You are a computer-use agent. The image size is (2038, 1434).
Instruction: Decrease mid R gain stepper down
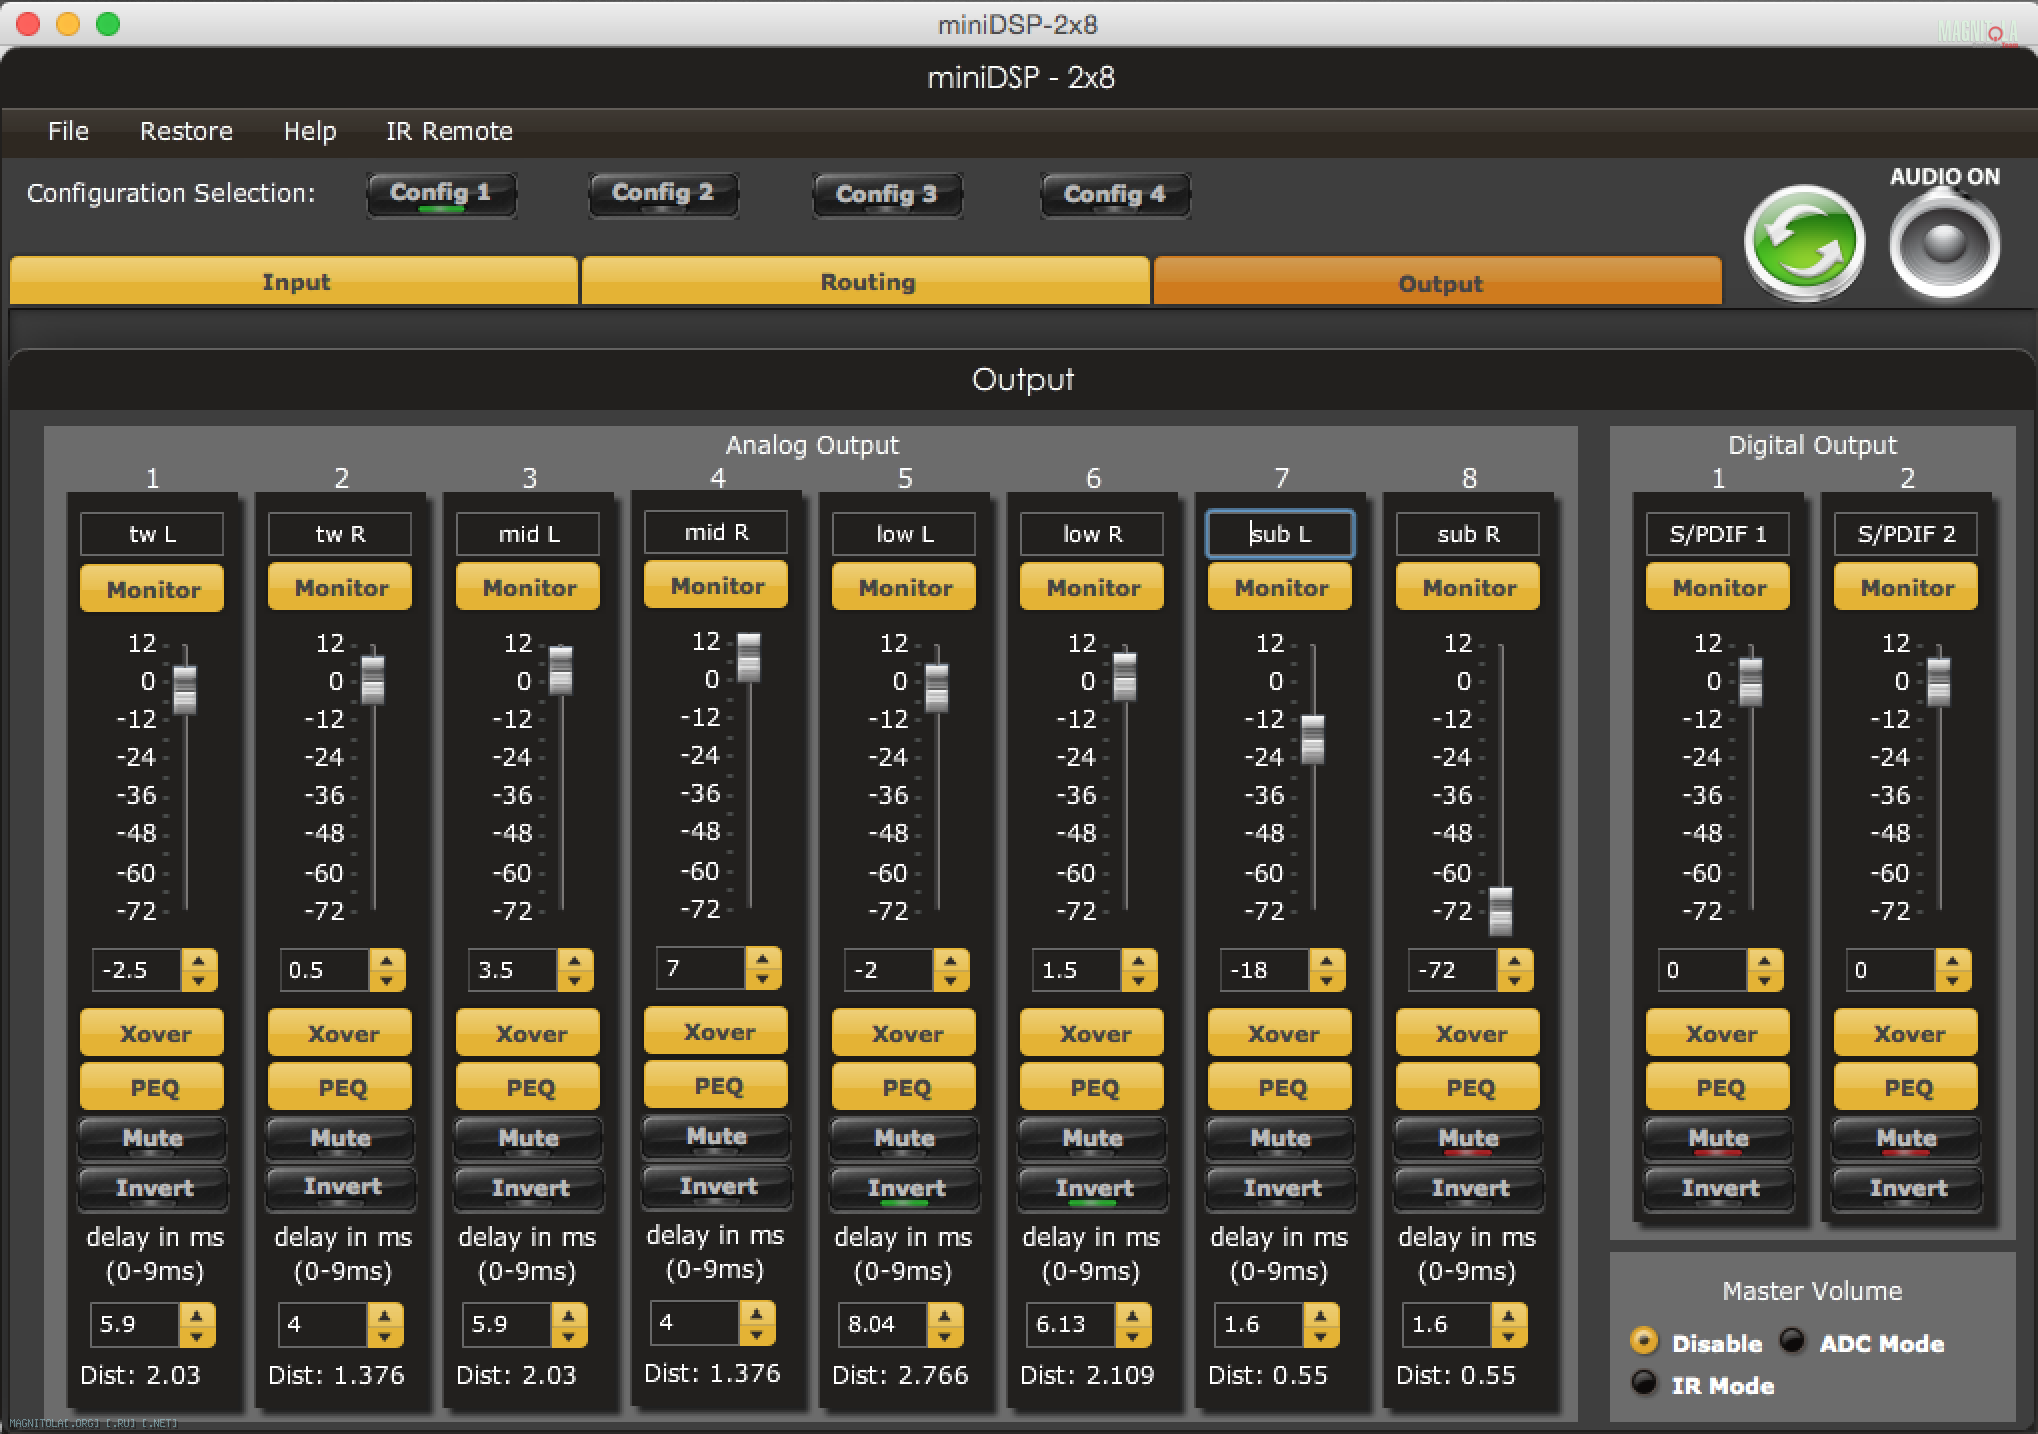tap(762, 979)
